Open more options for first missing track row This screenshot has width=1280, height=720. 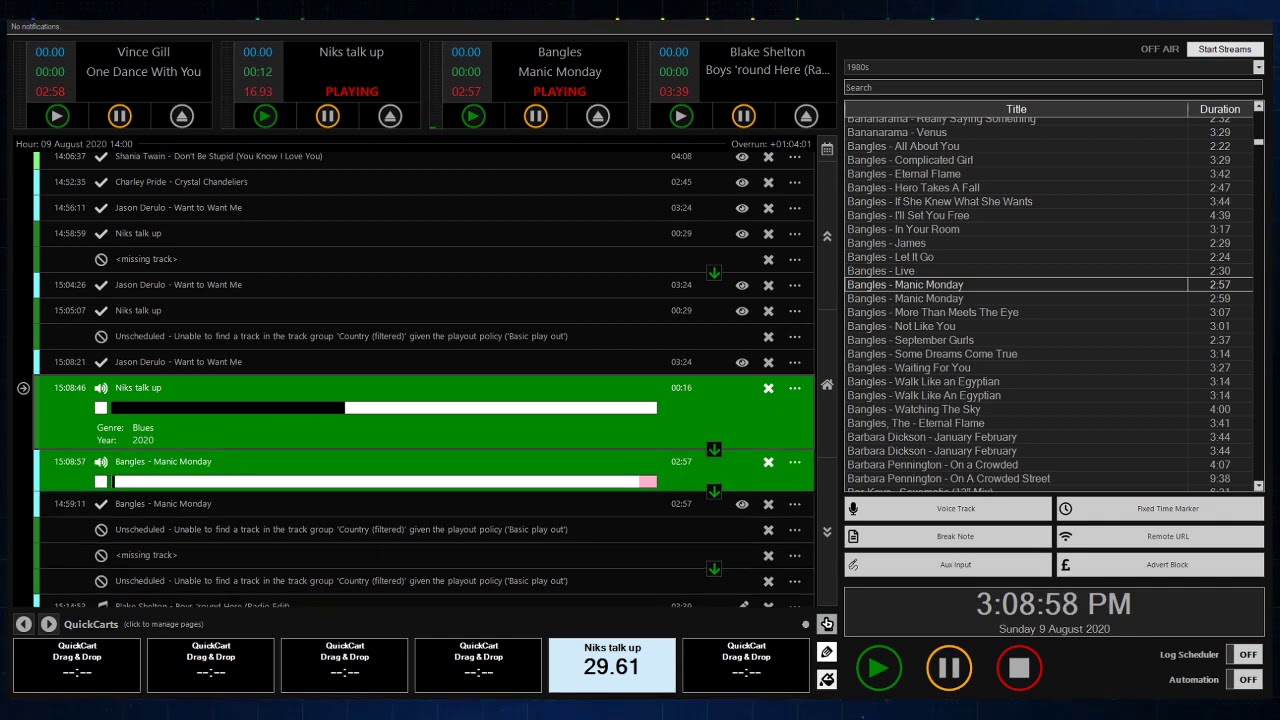pos(795,260)
